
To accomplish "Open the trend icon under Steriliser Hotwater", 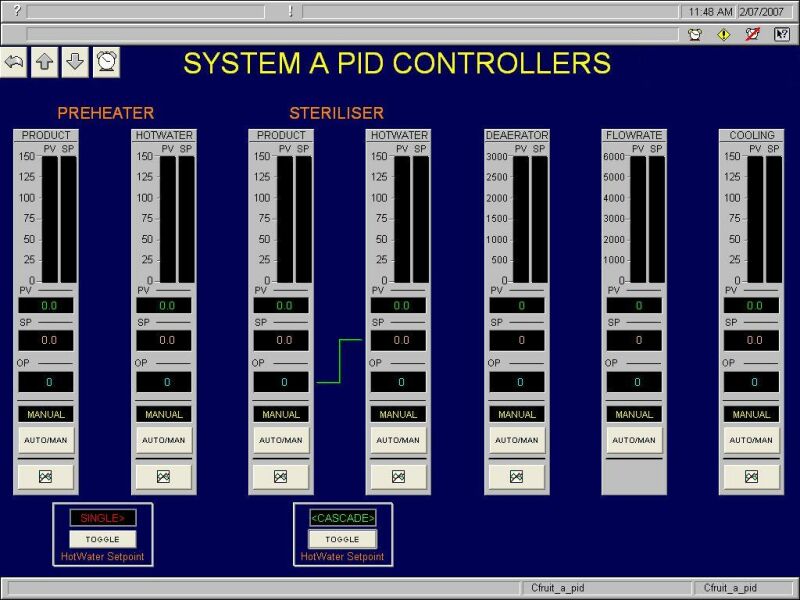I will point(398,477).
